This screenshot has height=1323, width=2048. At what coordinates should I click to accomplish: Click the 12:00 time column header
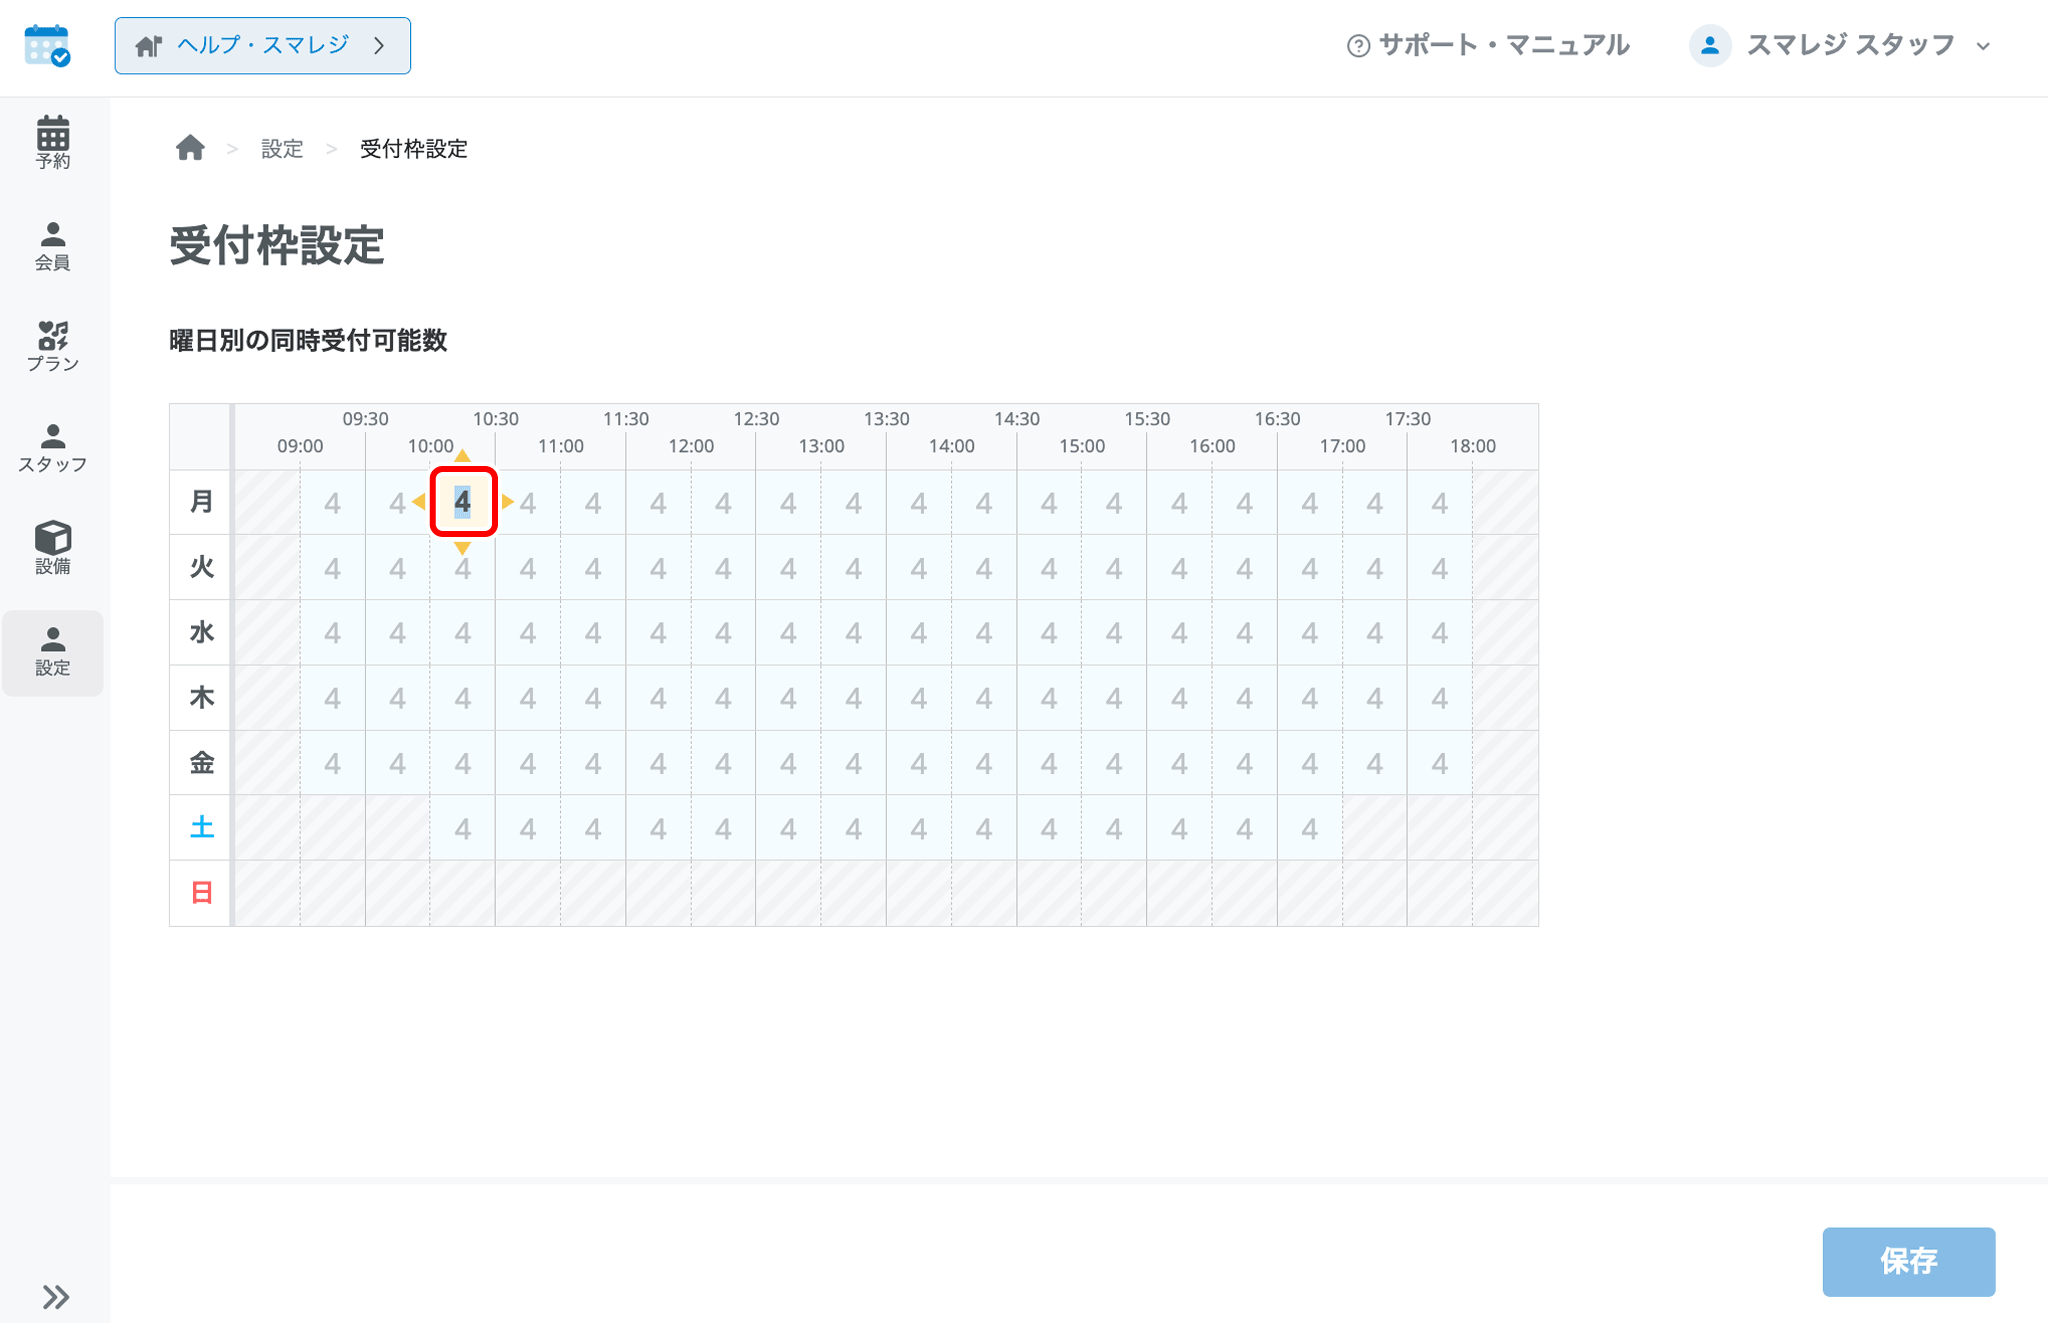coord(691,446)
